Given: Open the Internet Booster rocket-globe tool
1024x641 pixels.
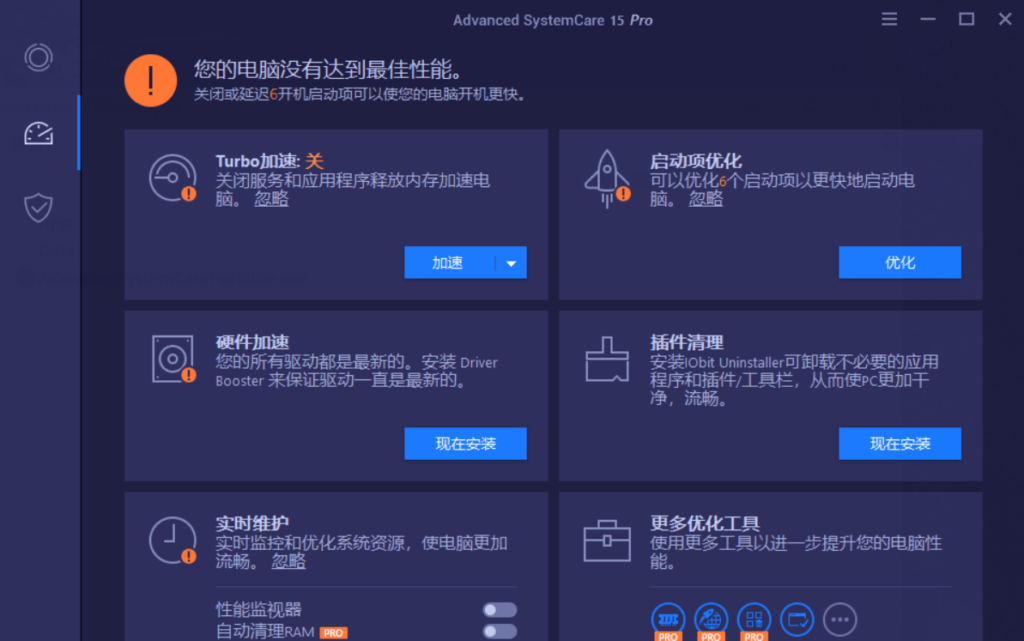Looking at the screenshot, I should (711, 620).
